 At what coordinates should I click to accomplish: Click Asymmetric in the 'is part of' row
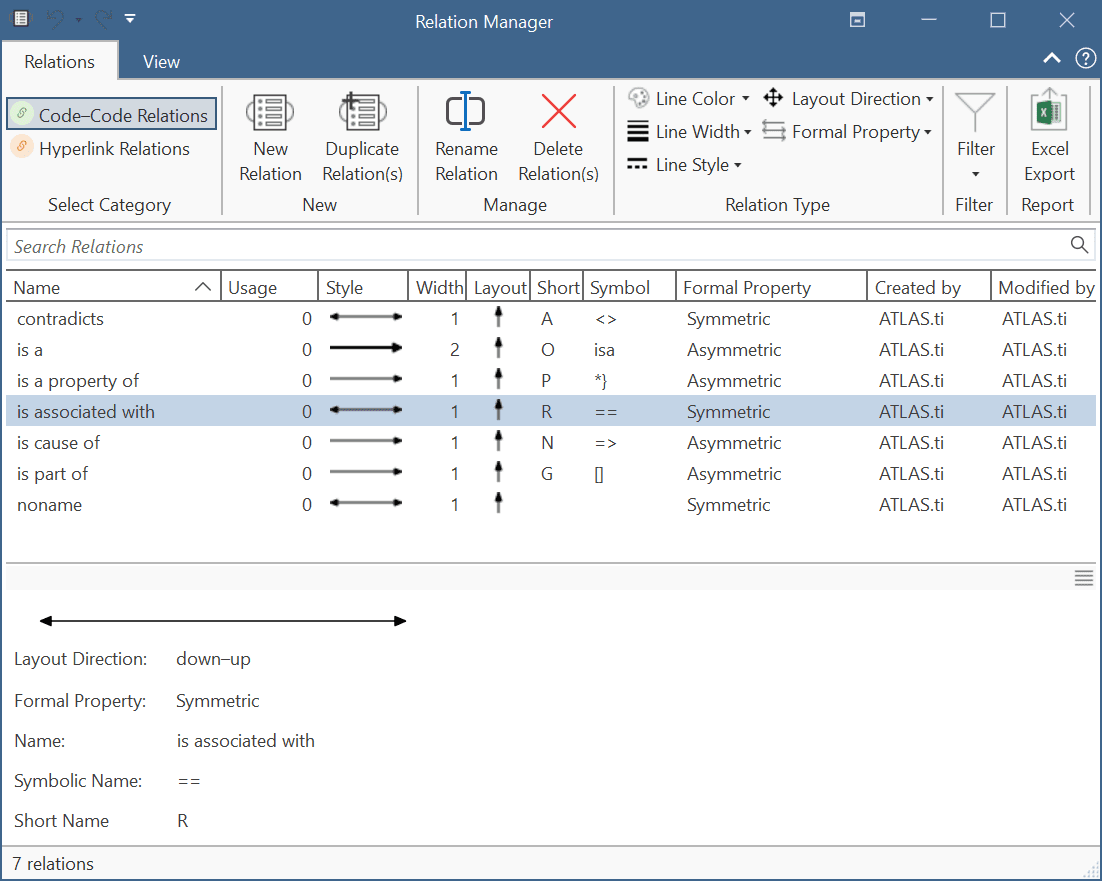tap(734, 474)
